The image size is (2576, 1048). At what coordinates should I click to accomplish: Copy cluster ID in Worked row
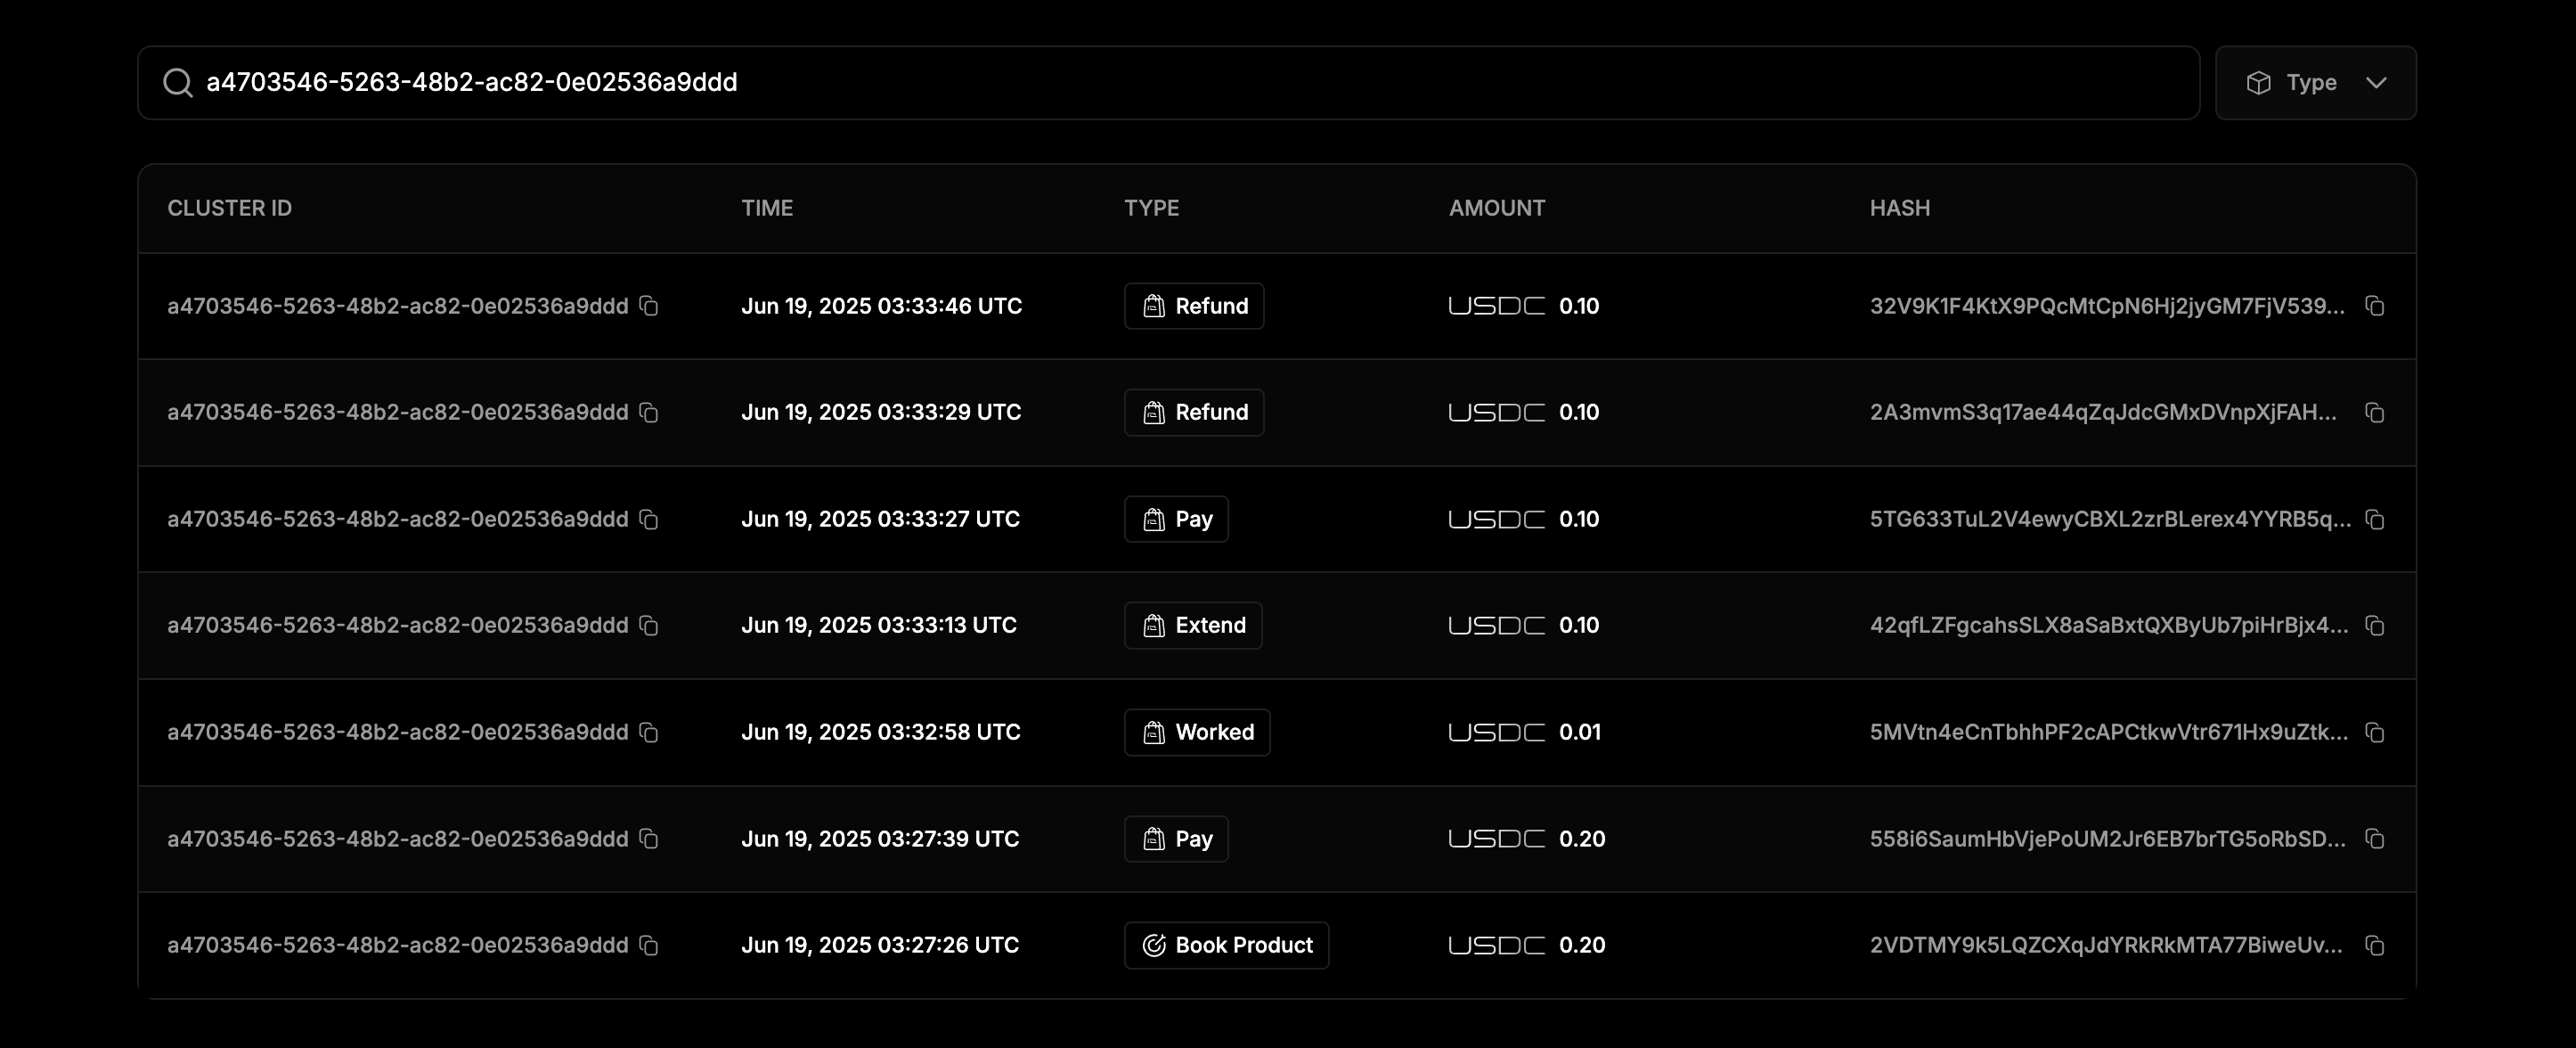(649, 733)
